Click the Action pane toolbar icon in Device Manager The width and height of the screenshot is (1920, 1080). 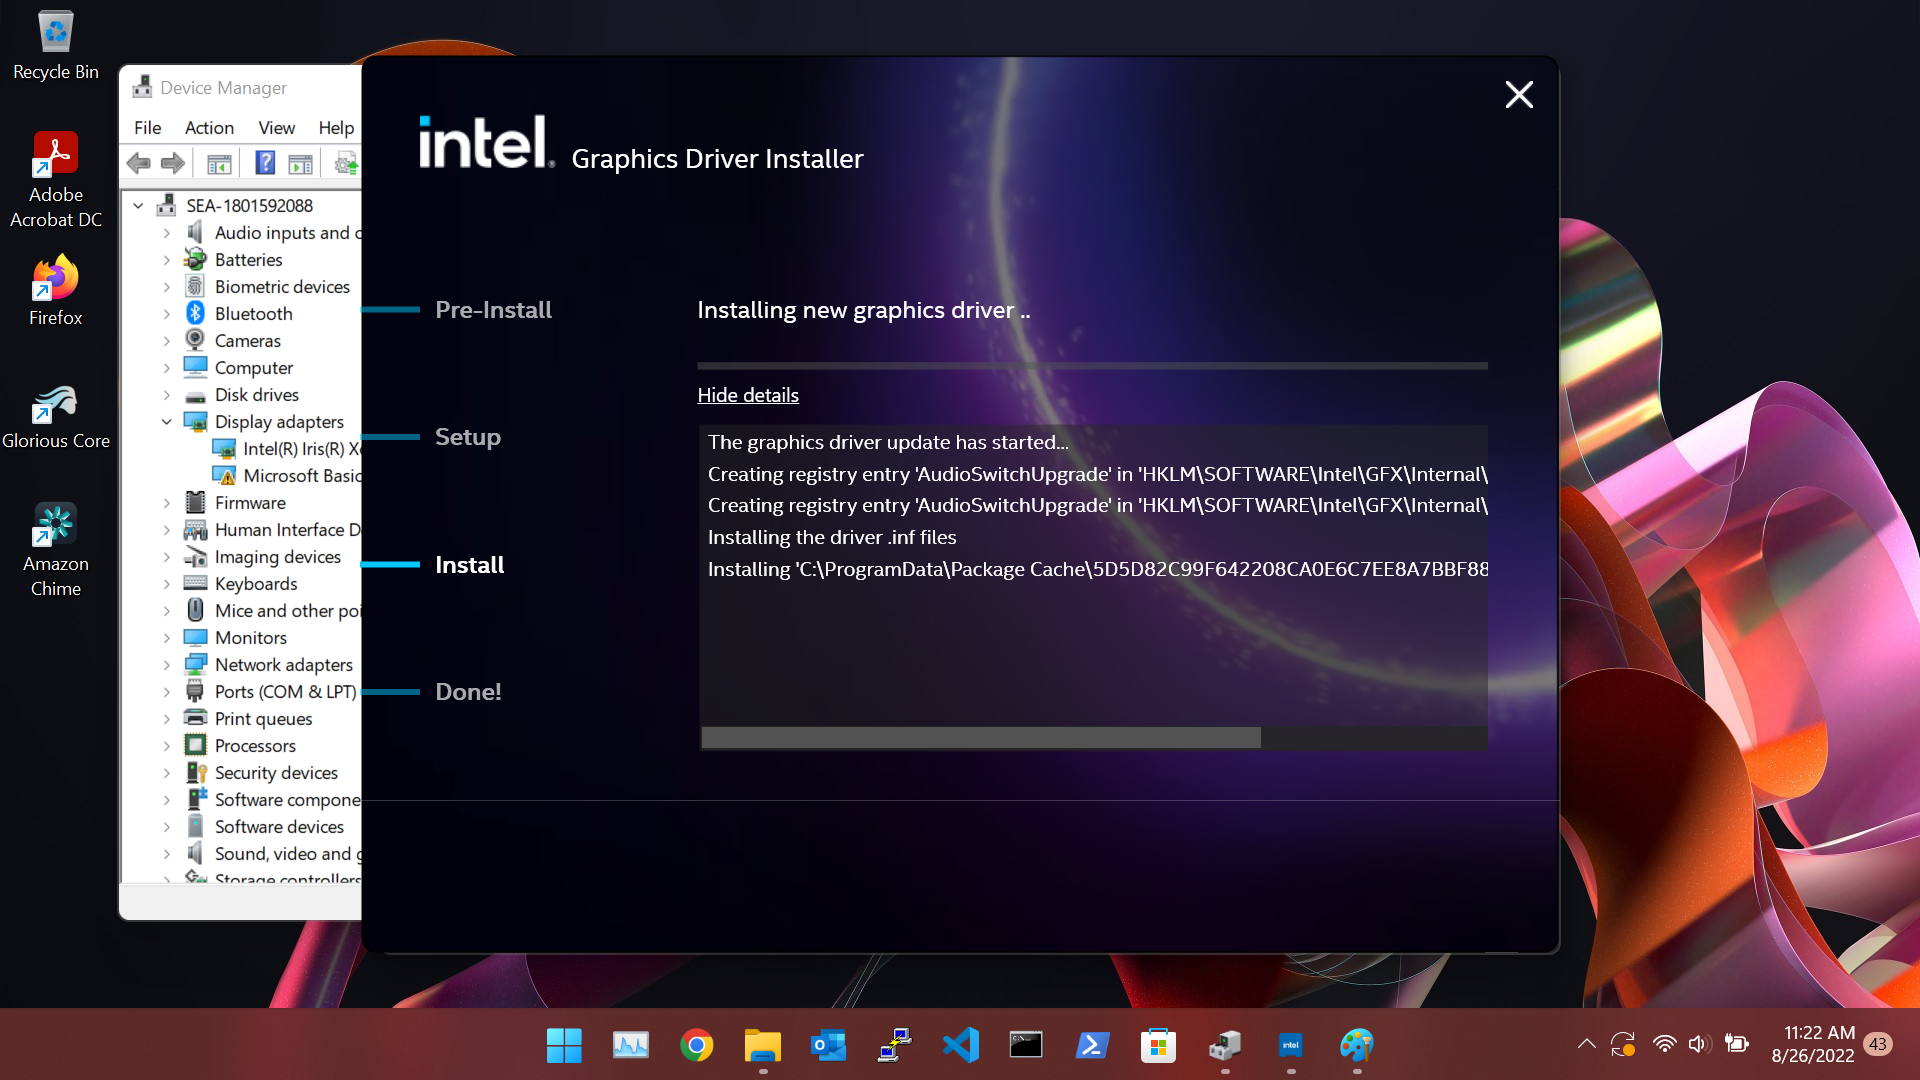(x=300, y=163)
